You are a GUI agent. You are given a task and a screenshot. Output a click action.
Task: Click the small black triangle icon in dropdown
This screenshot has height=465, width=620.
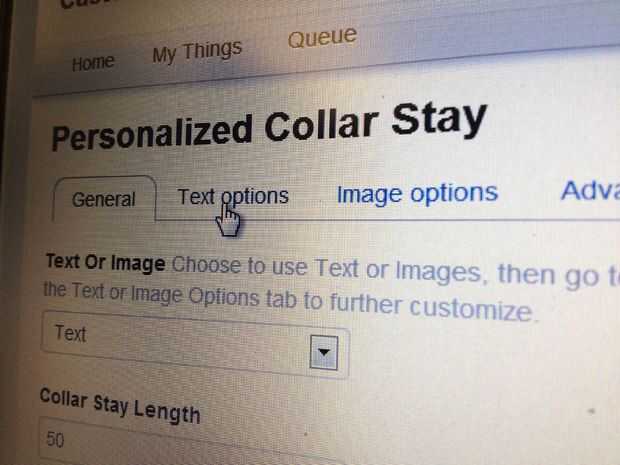(x=324, y=352)
